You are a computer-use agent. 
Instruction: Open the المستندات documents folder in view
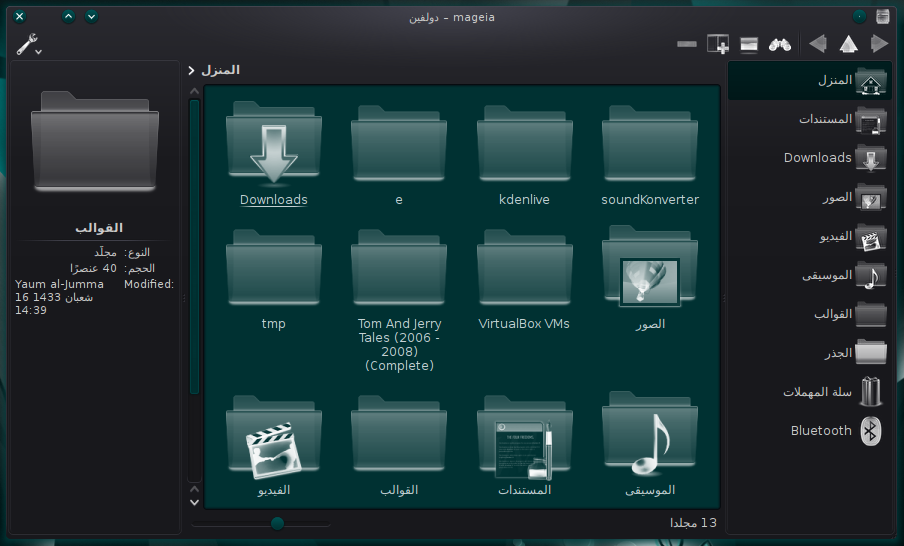tap(525, 445)
